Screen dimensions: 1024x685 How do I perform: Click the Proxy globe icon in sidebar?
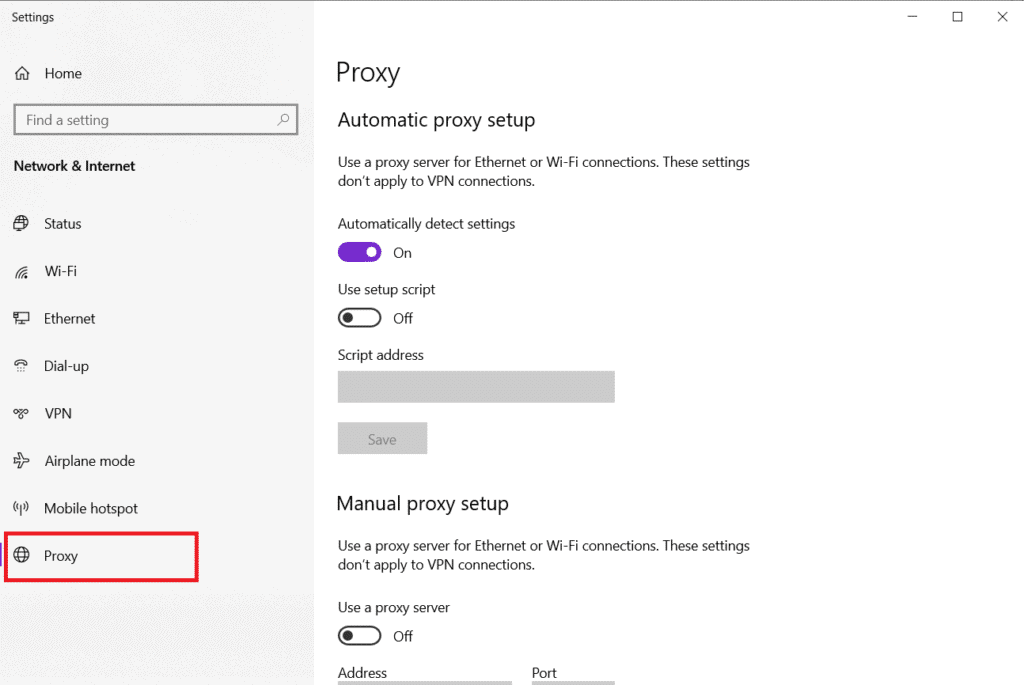pyautogui.click(x=22, y=555)
